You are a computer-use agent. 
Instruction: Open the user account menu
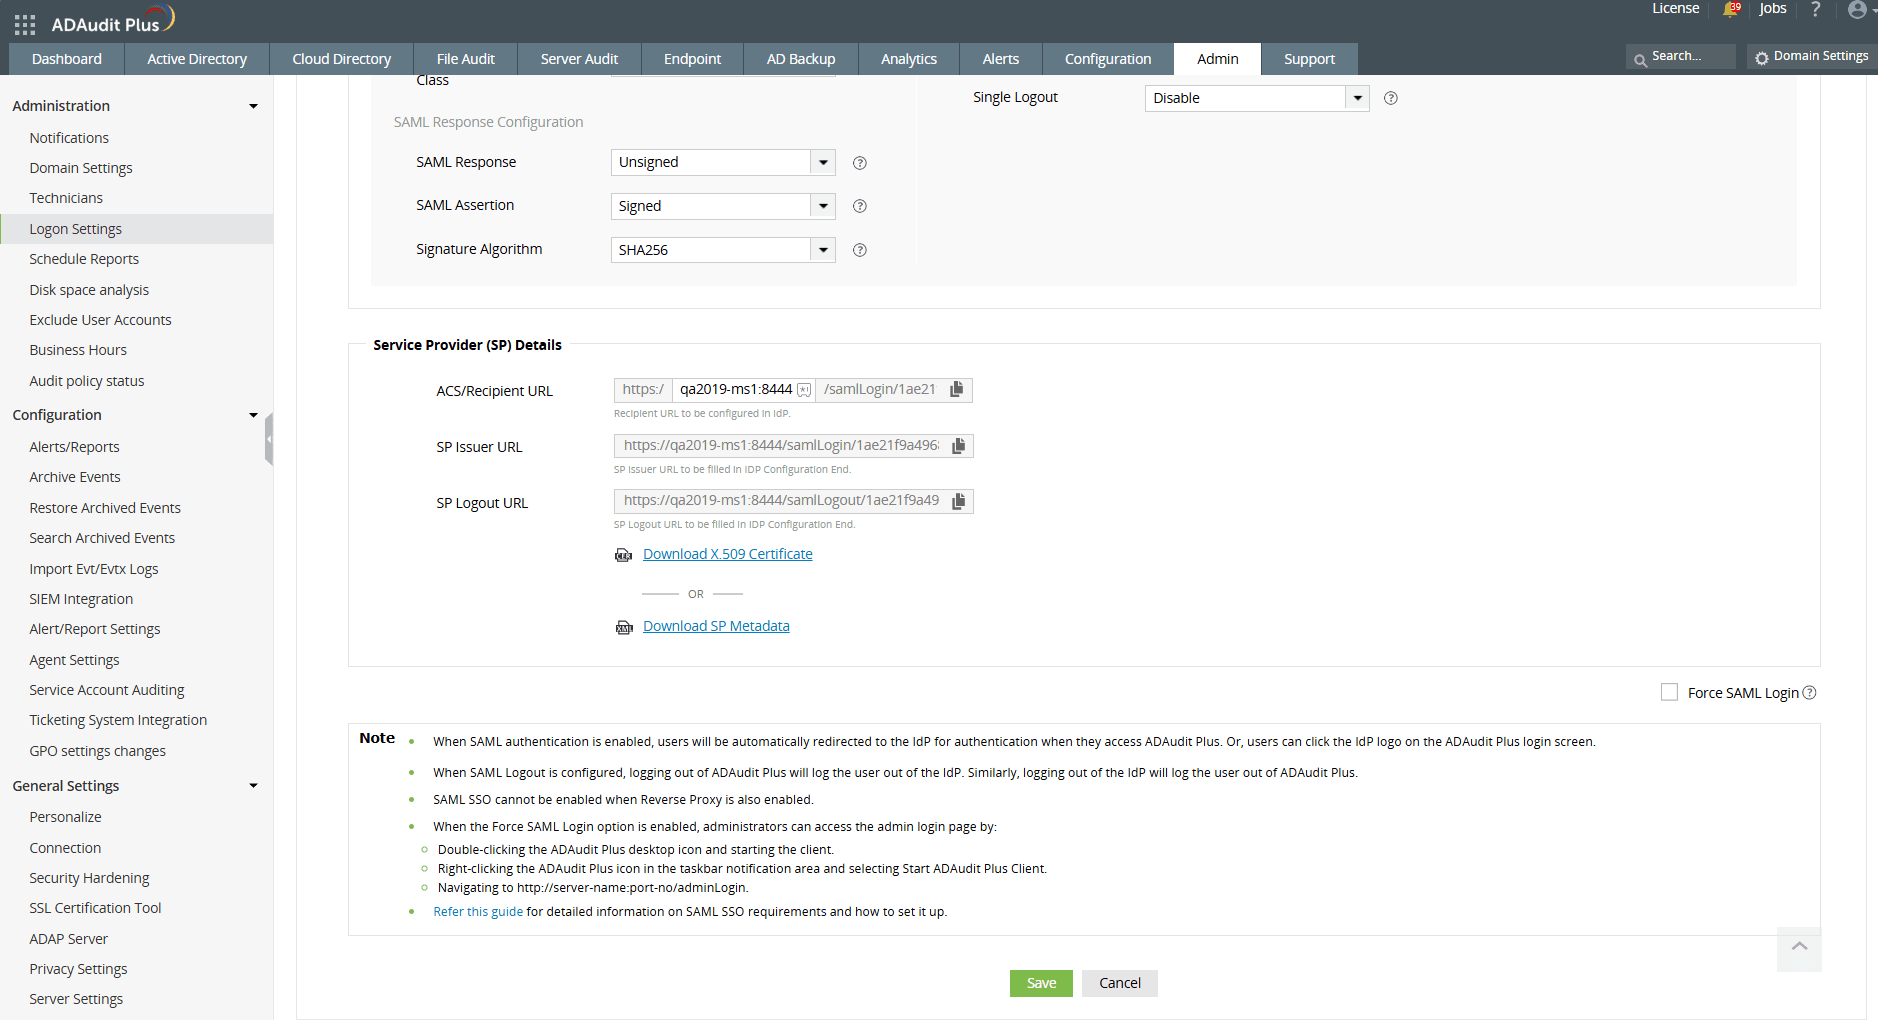1856,11
